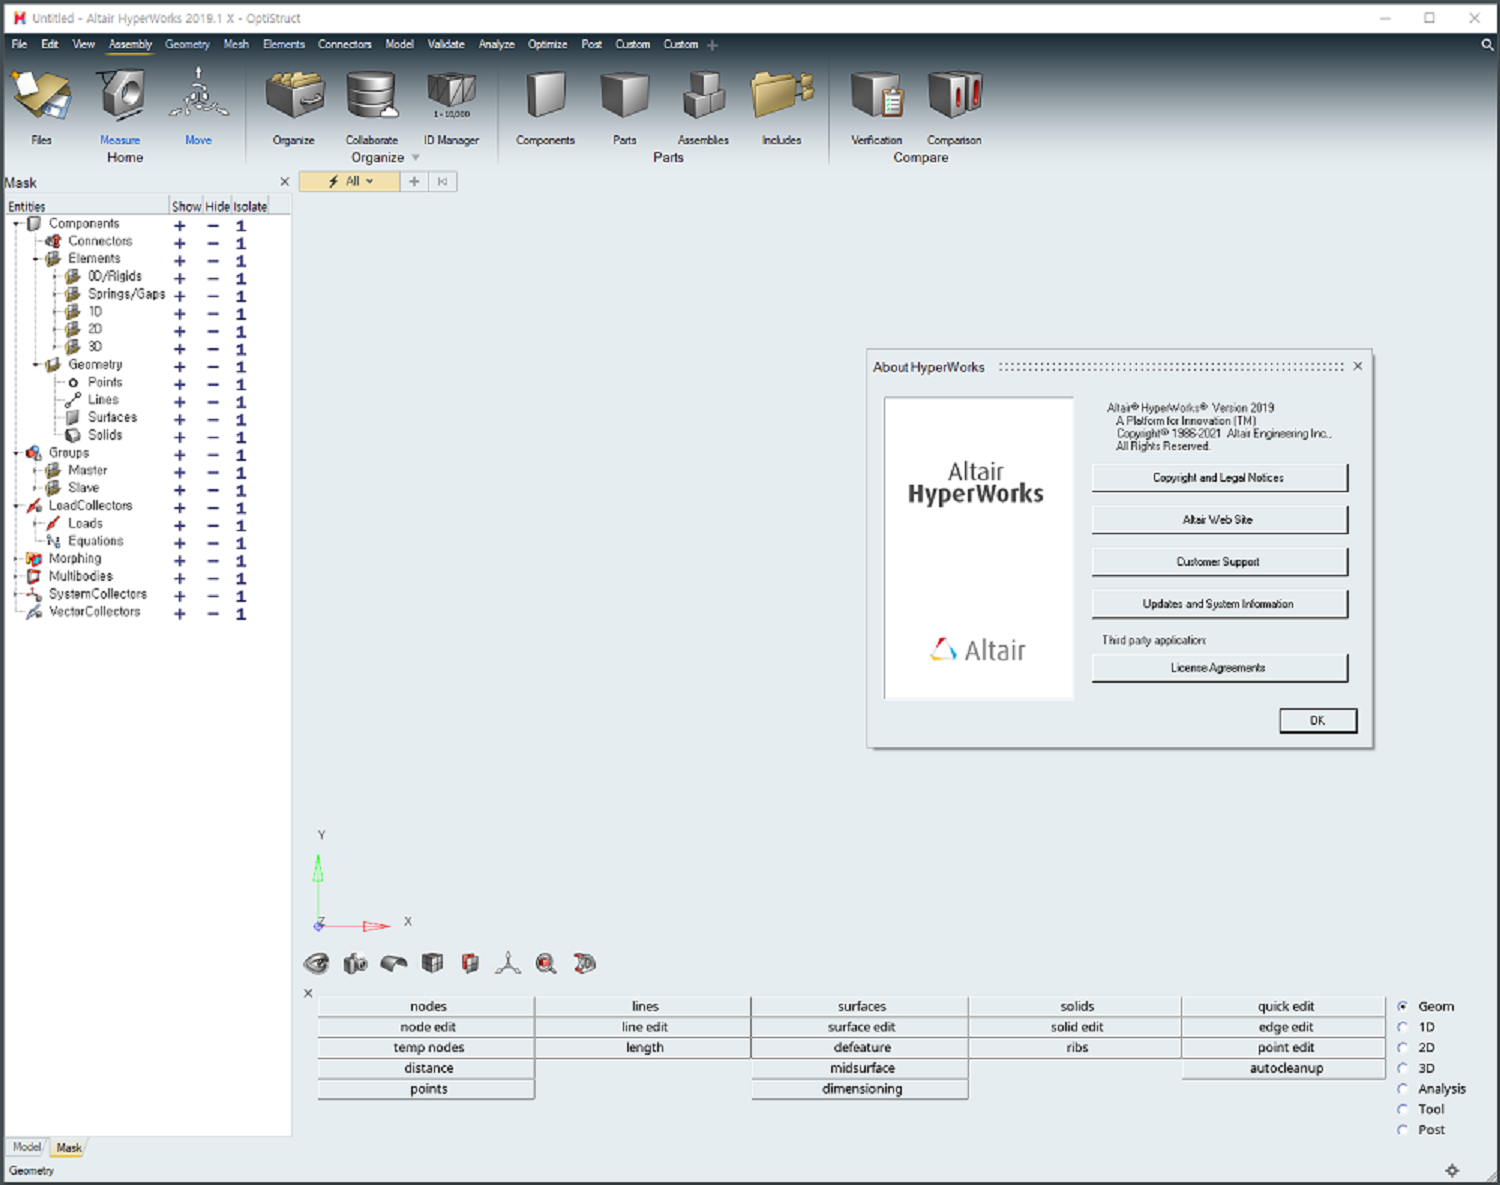Viewport: 1500px width, 1185px height.
Task: Open the Optimize ribbon tab
Action: coord(547,44)
